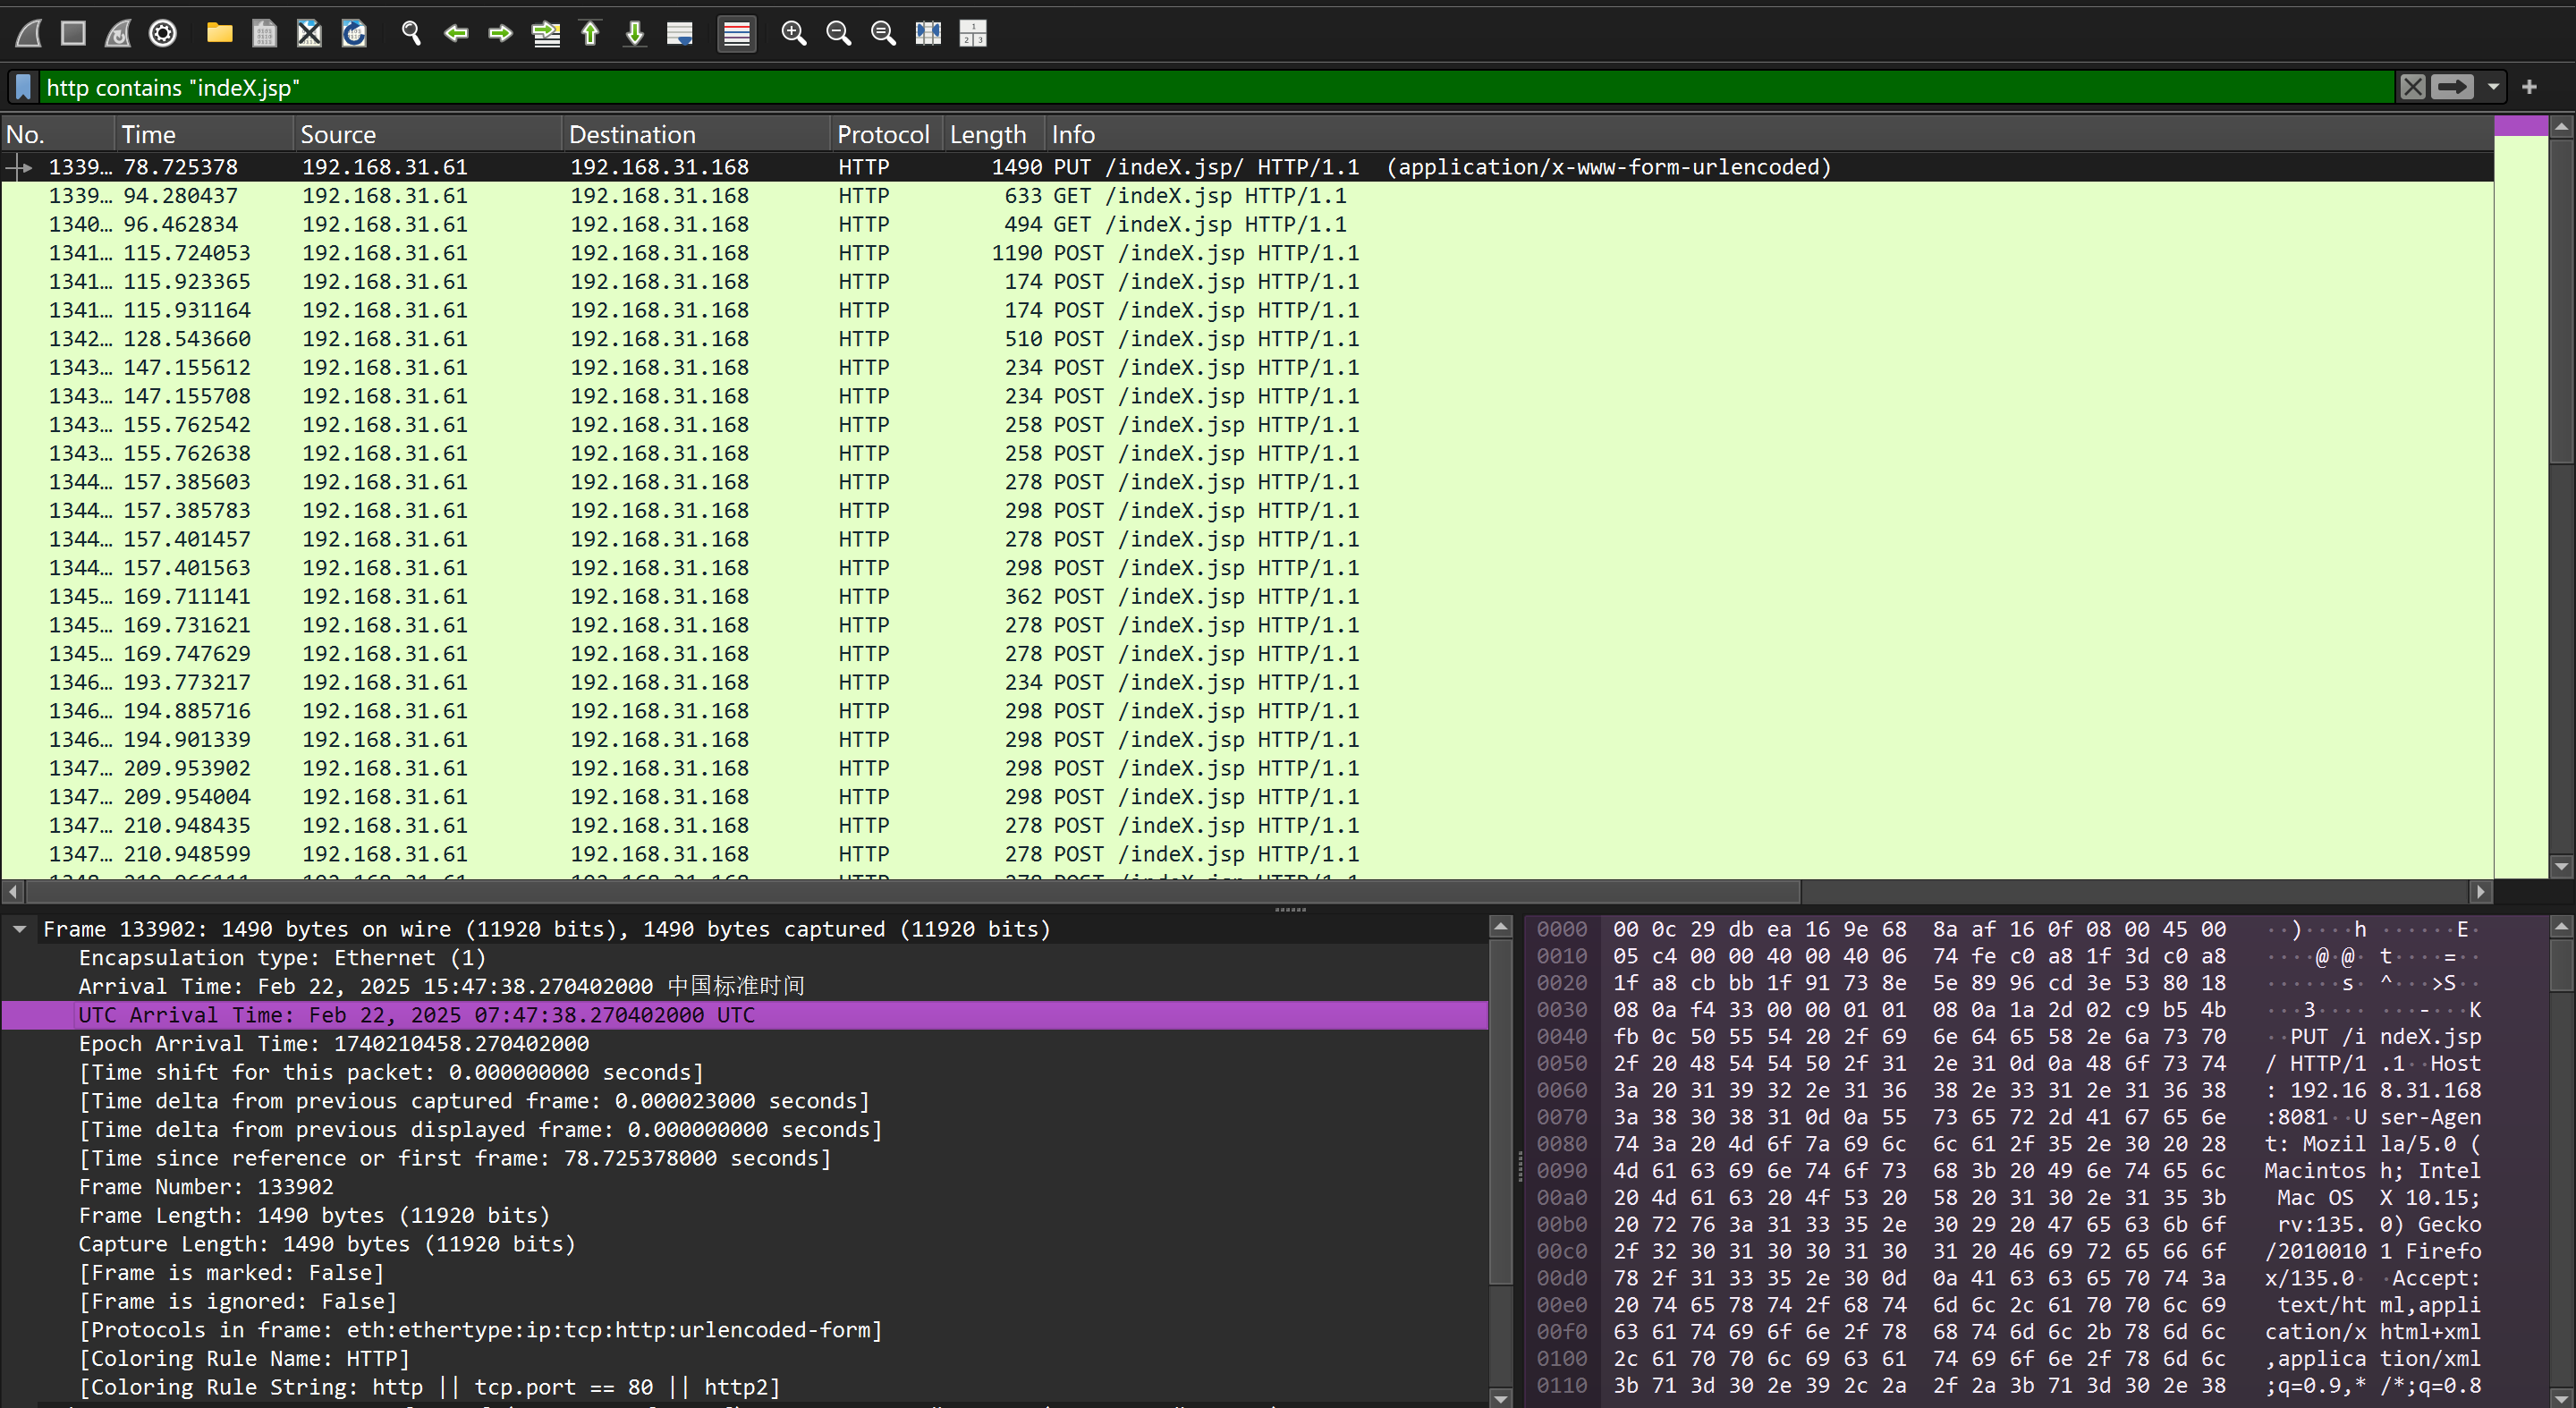
Task: Open the display filter history dropdown
Action: [2493, 87]
